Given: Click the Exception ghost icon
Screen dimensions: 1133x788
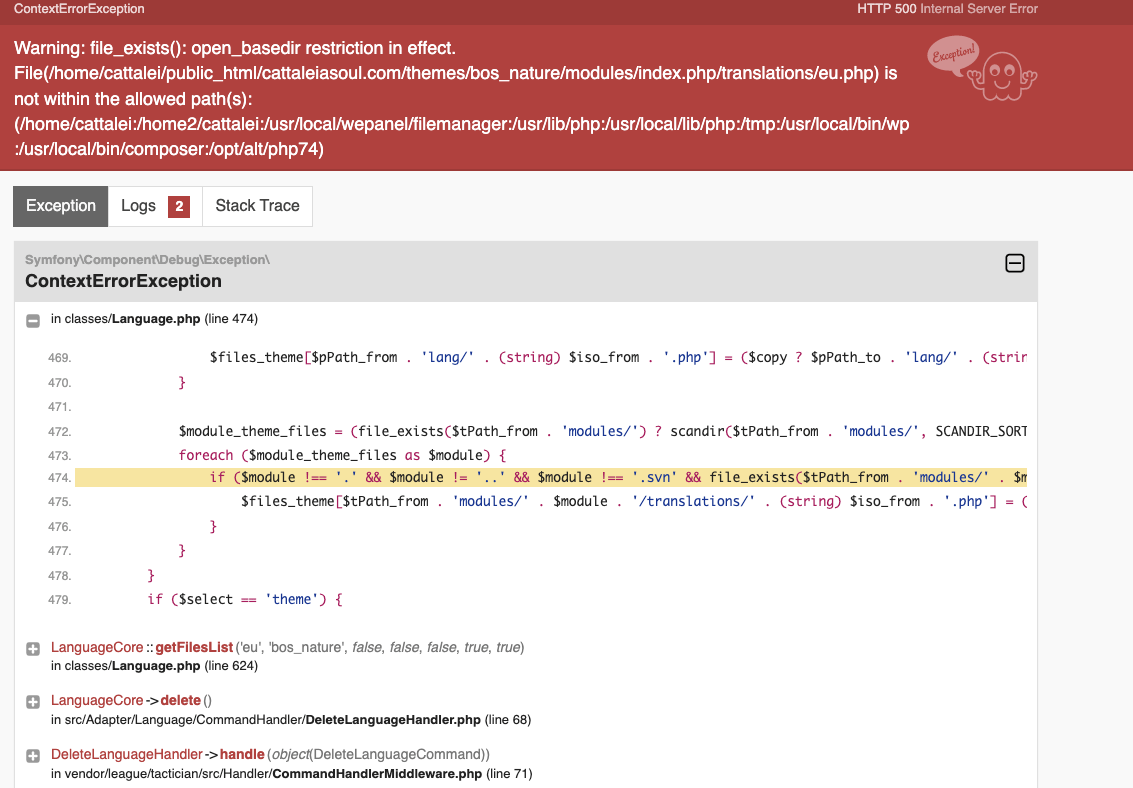Looking at the screenshot, I should (x=982, y=69).
